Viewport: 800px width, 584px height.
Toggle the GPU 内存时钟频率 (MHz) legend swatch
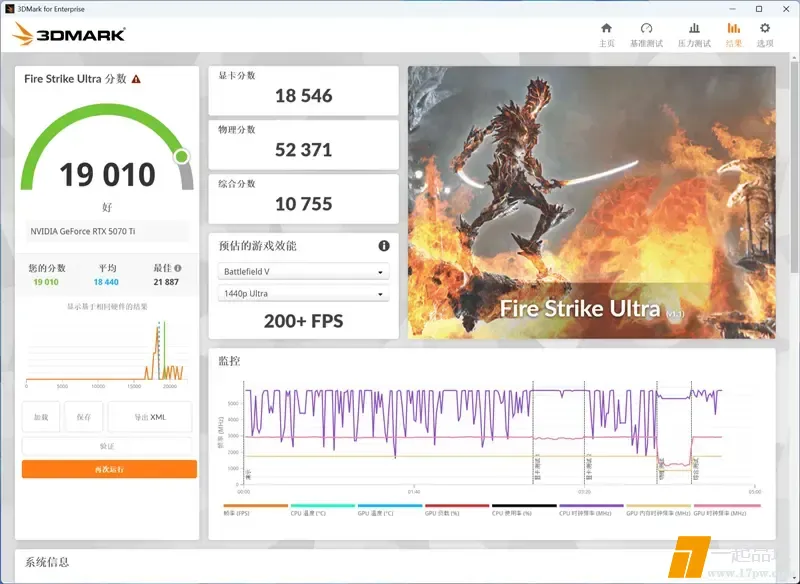coord(658,506)
